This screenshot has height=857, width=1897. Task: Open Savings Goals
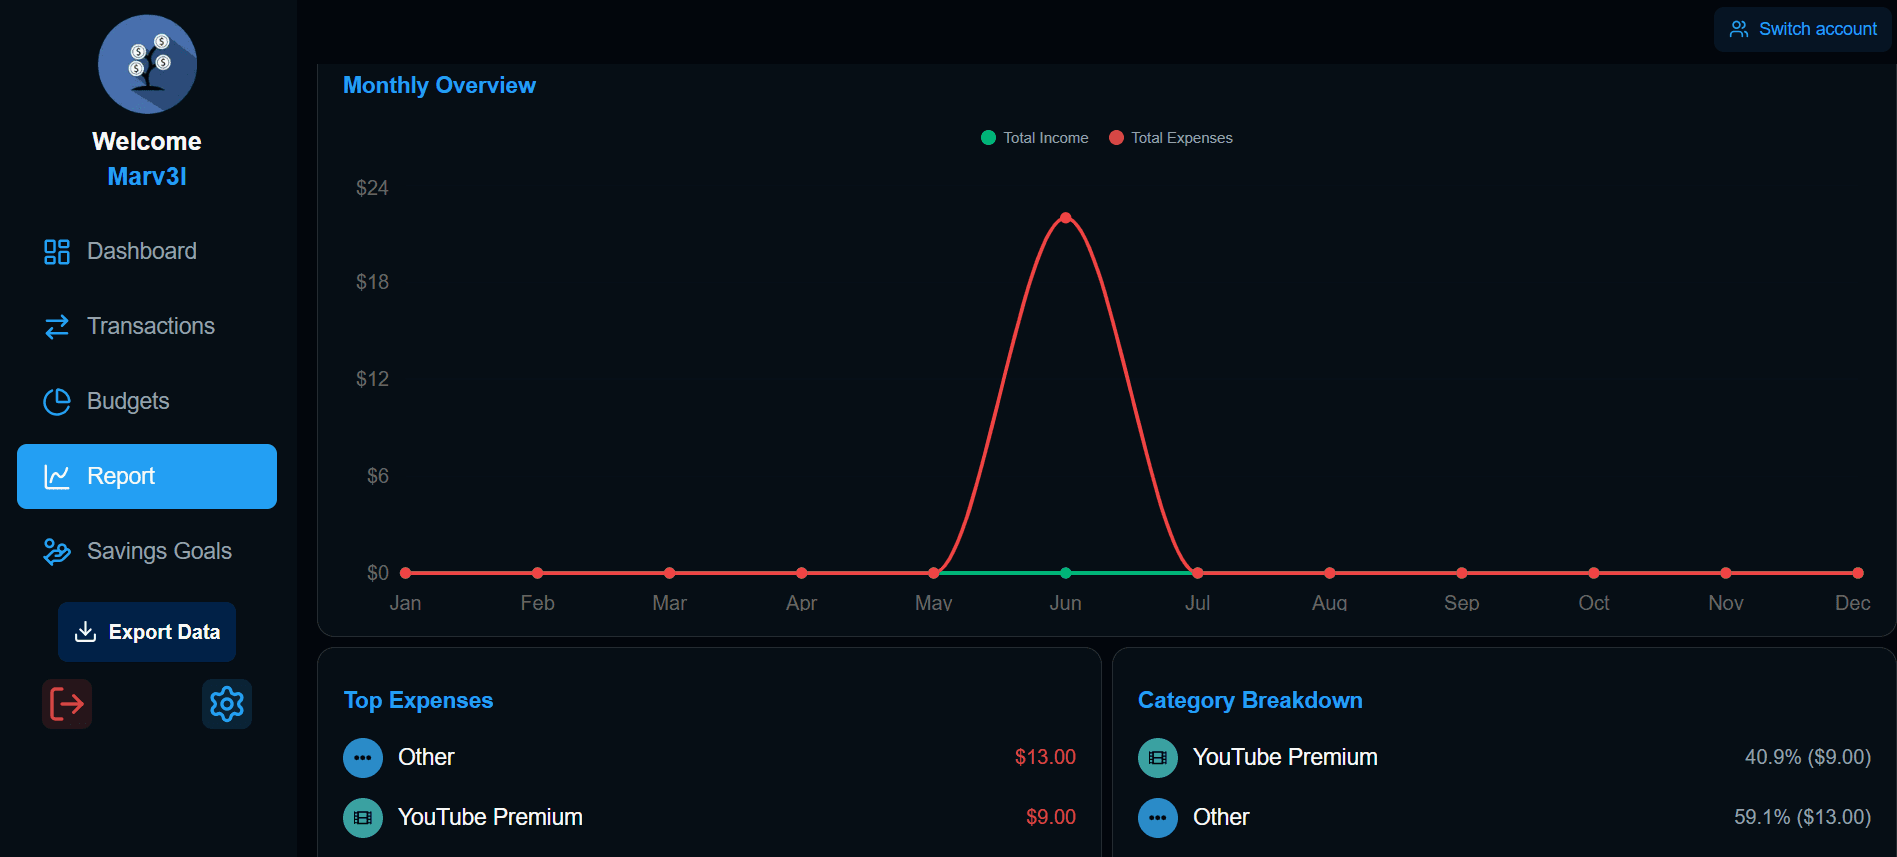coord(147,551)
